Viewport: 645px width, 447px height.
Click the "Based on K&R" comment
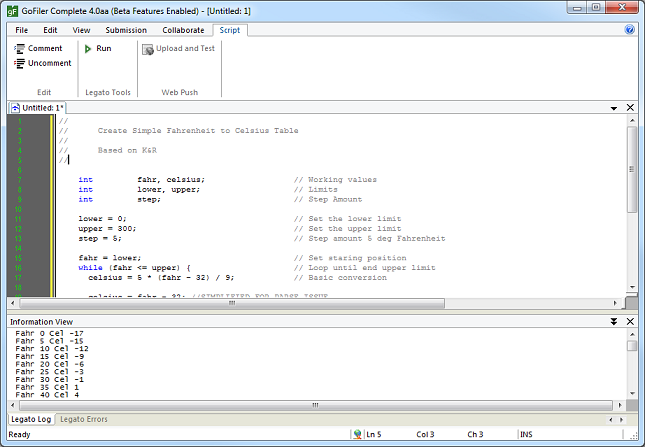pos(127,151)
